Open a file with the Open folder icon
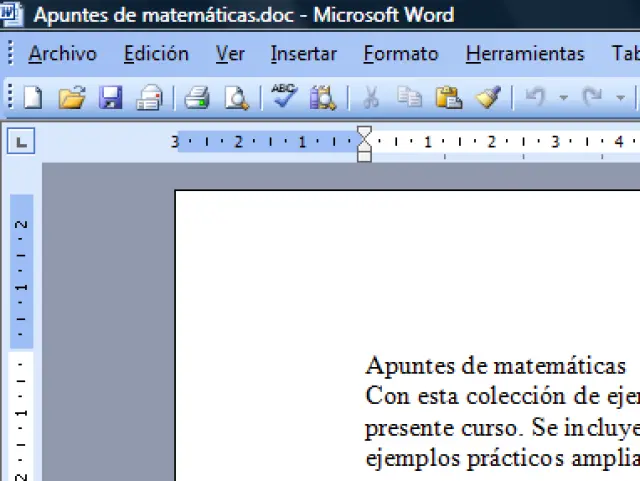 [x=71, y=98]
